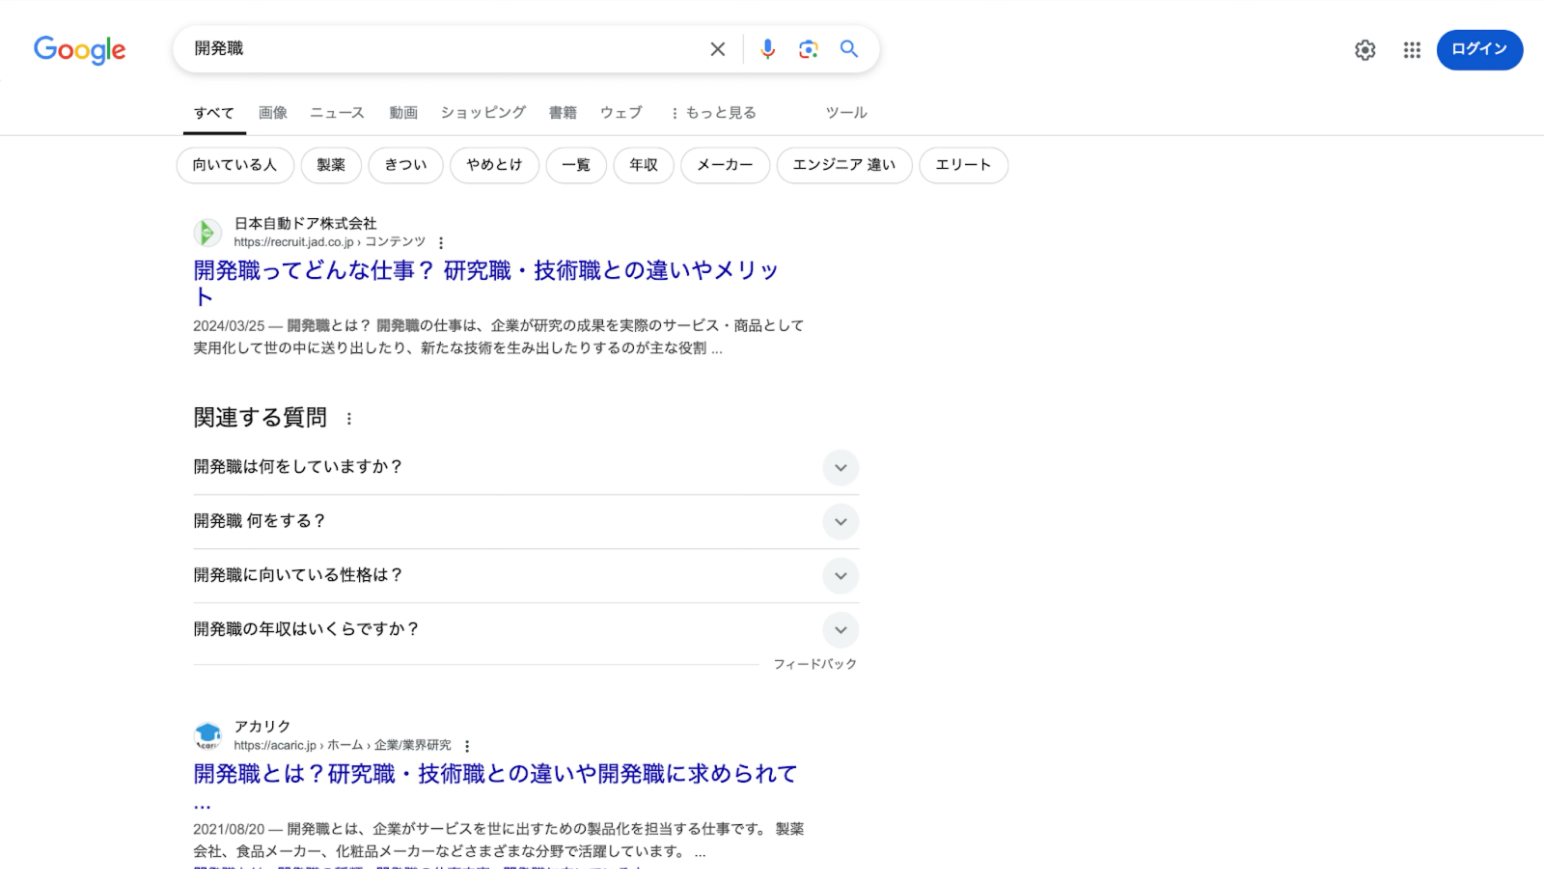
Task: Click the アカリク site name
Action: click(262, 727)
